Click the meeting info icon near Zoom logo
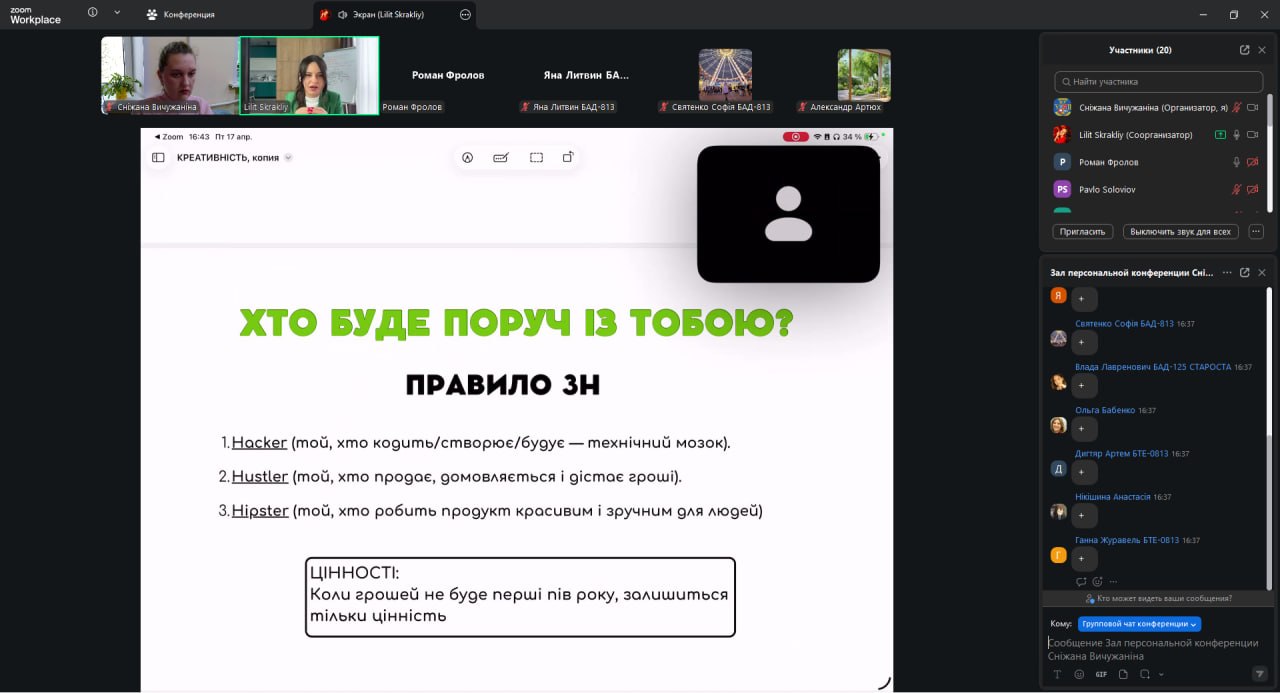Screen dimensions: 1280x693 click(x=93, y=13)
